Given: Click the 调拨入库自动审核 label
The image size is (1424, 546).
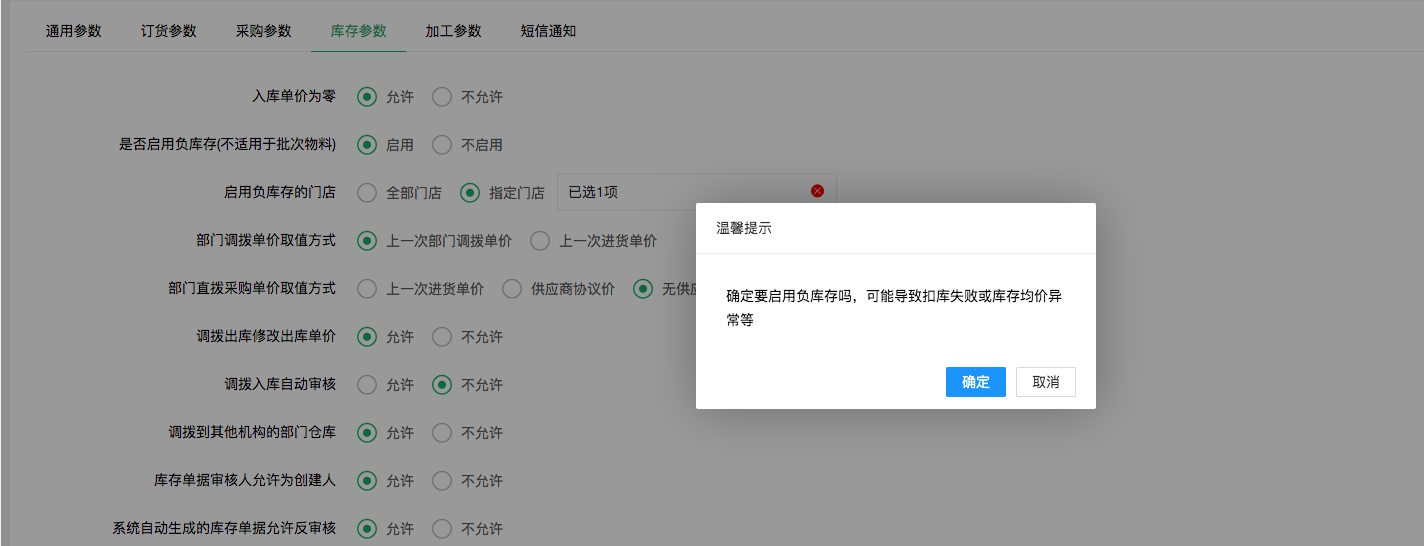Looking at the screenshot, I should coord(280,385).
